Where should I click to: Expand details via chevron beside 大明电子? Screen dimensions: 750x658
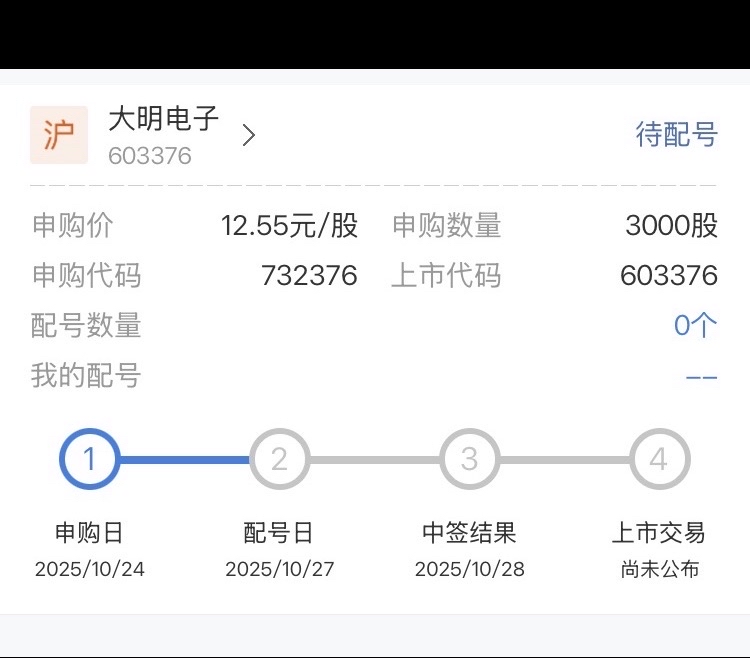249,135
